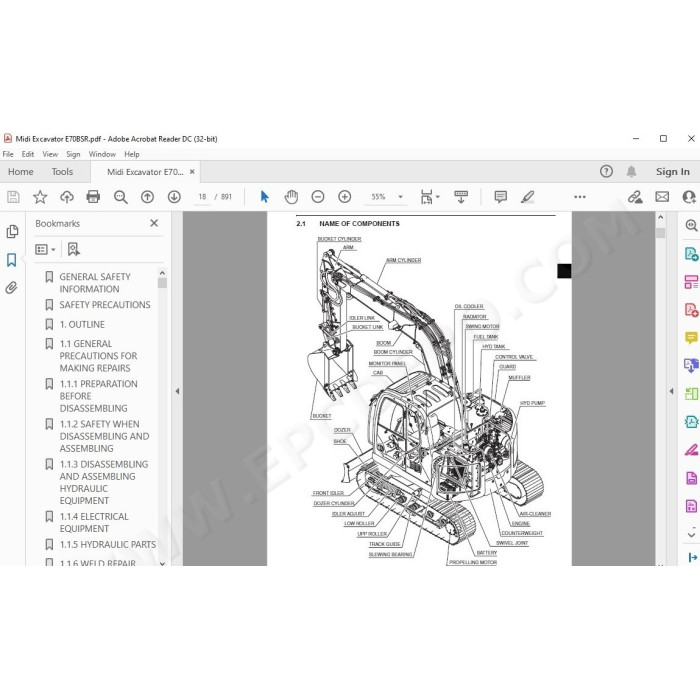Switch to the Home tab

point(21,172)
